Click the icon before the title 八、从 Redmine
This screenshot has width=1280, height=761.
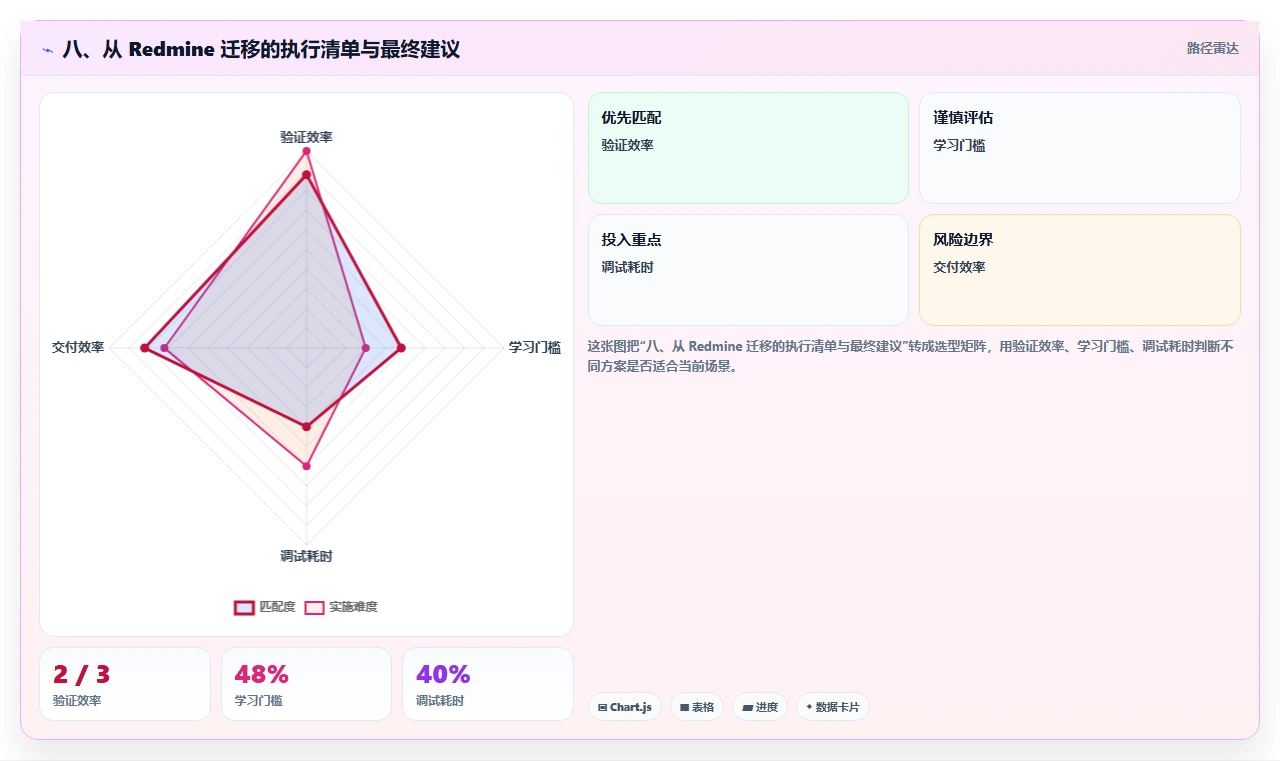48,49
